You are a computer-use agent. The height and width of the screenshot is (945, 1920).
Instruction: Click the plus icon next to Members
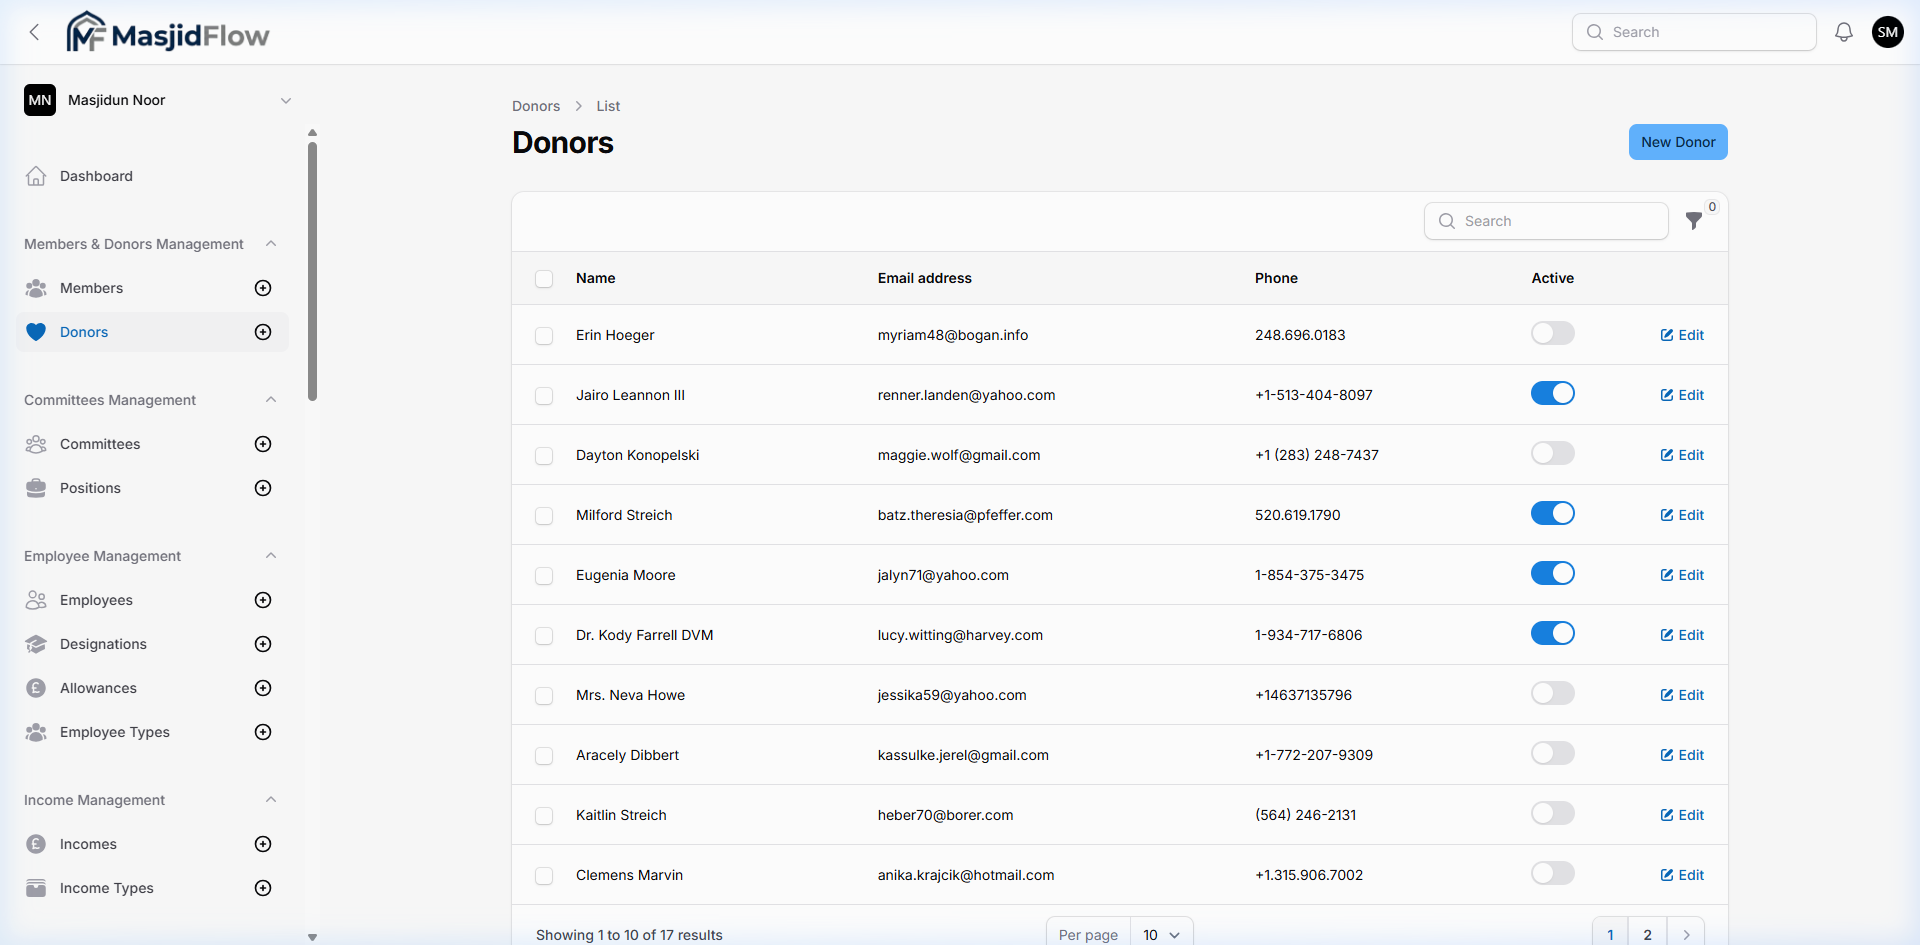pos(262,287)
